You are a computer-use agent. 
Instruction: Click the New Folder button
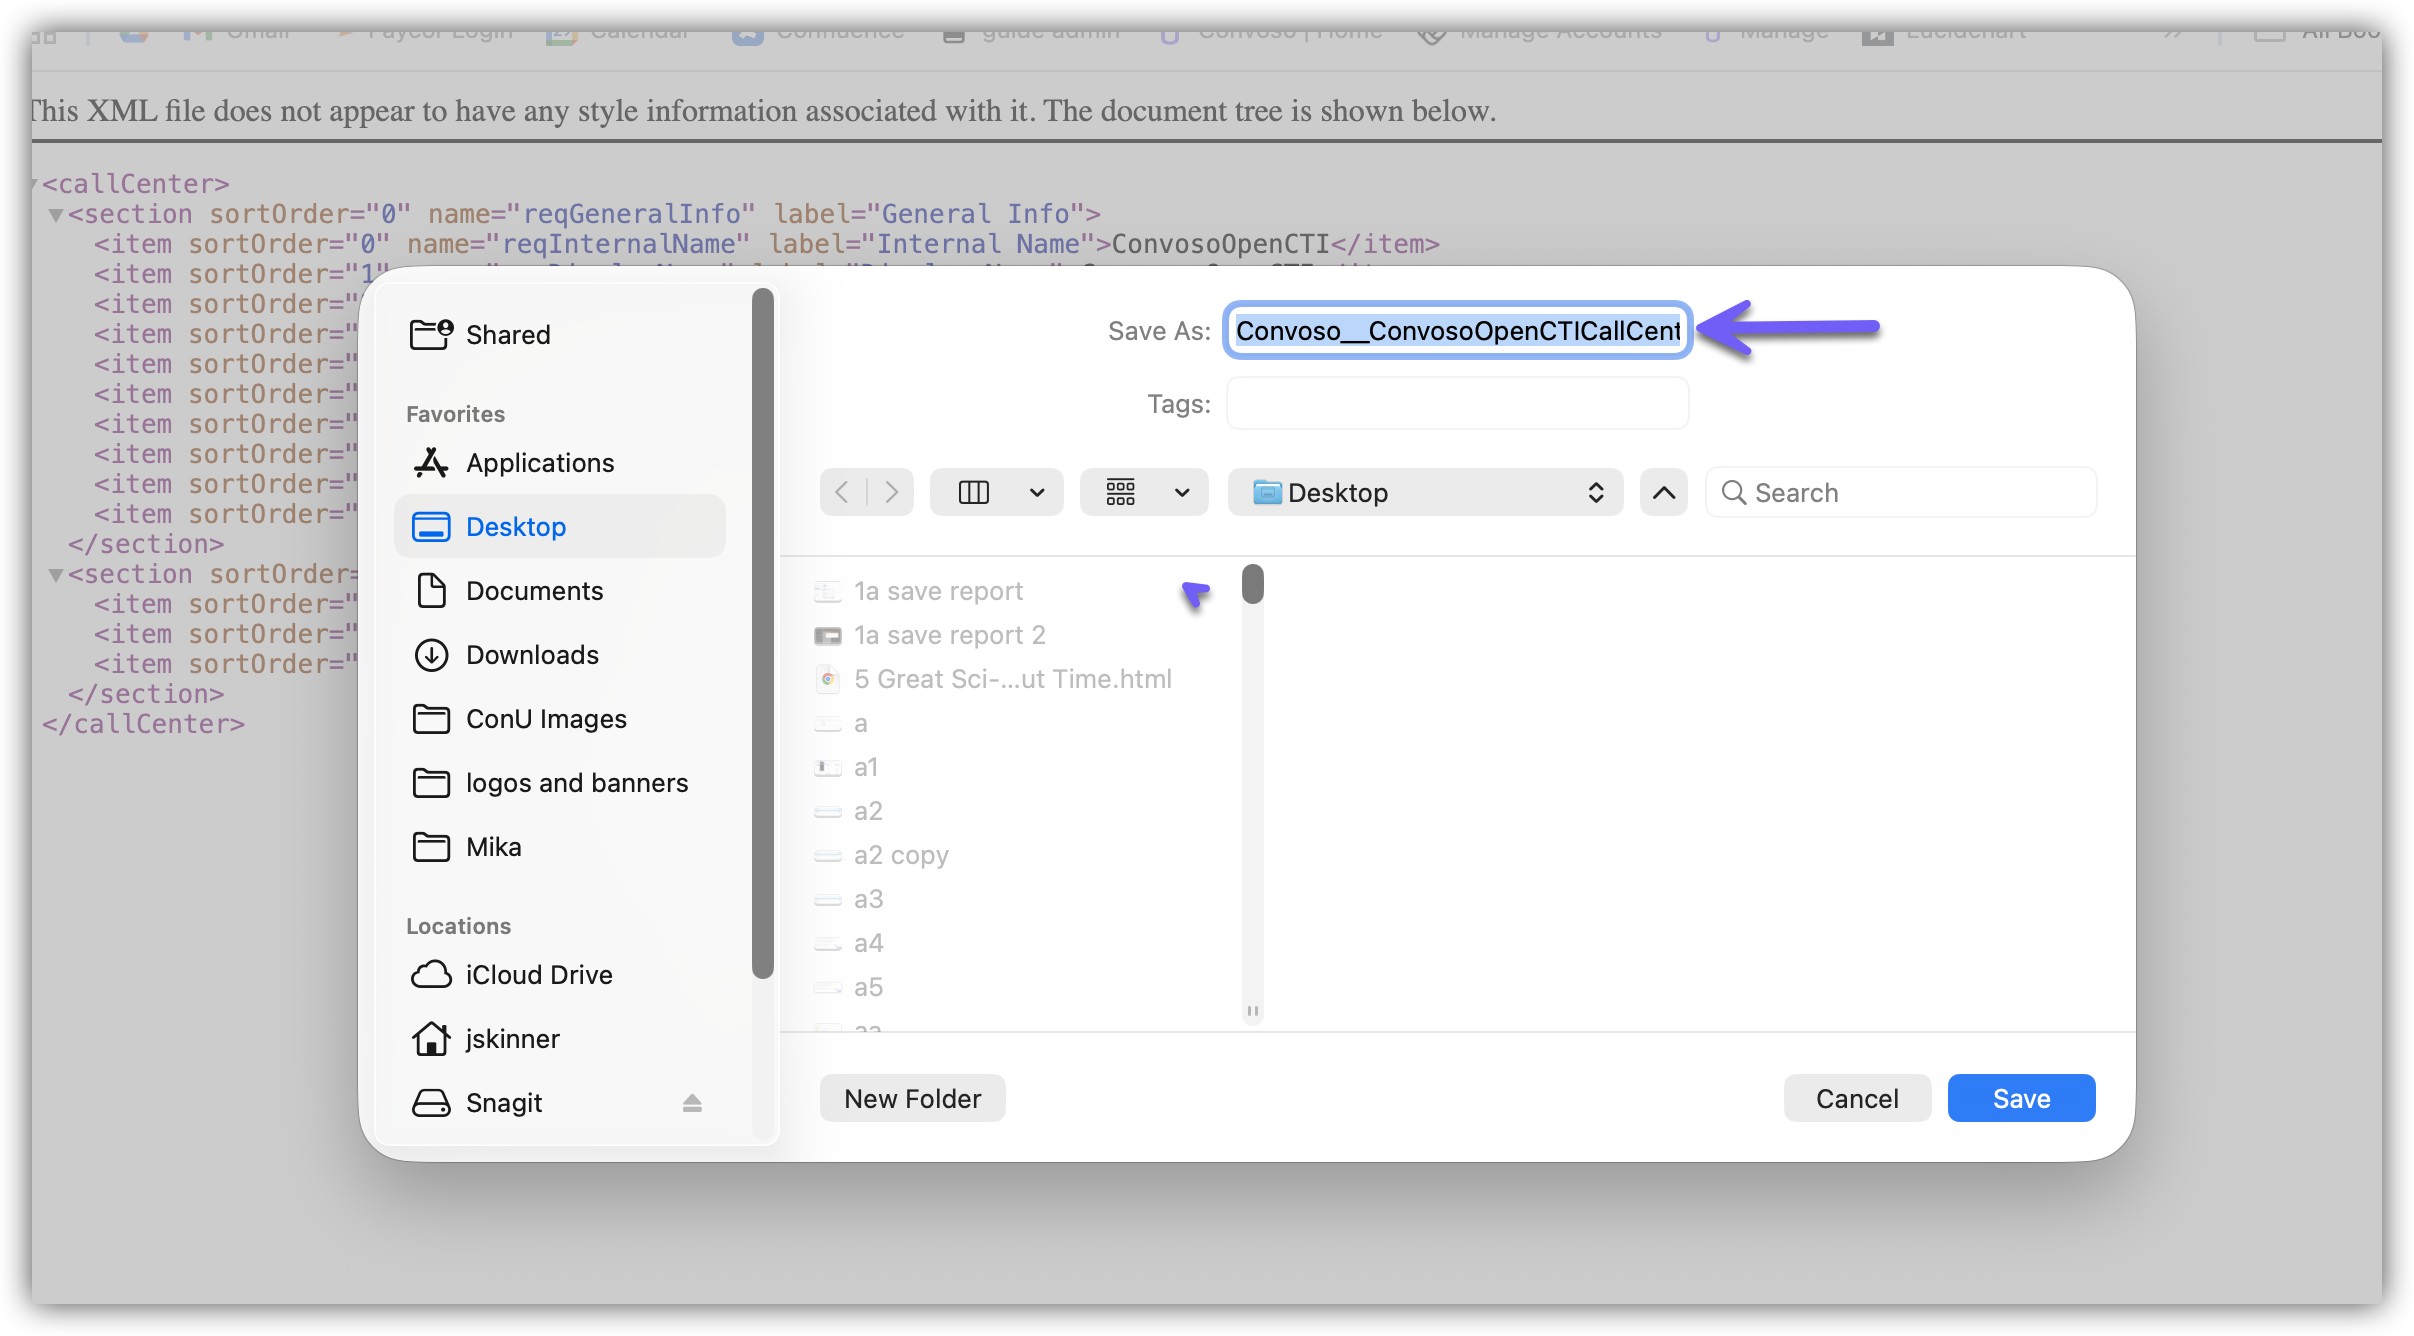912,1098
